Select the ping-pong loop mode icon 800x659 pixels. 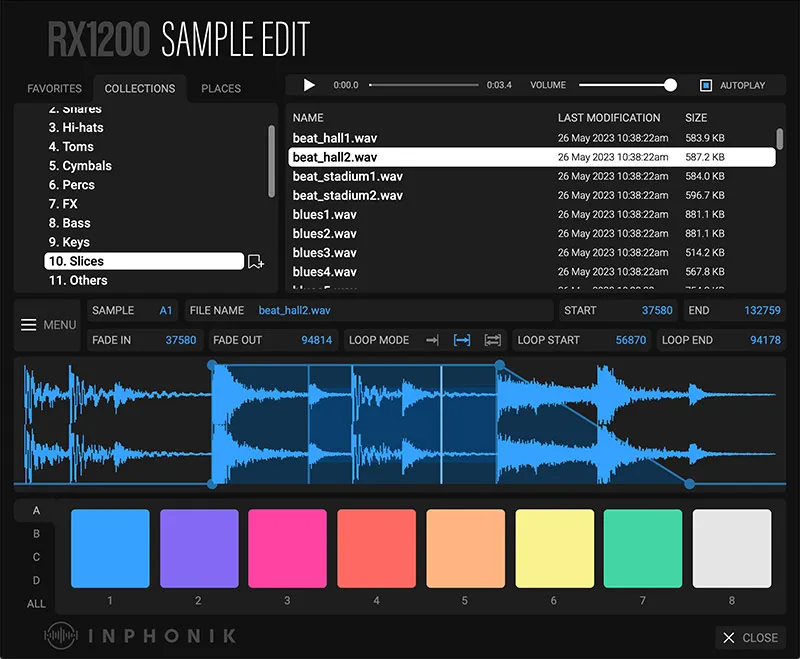click(x=492, y=340)
